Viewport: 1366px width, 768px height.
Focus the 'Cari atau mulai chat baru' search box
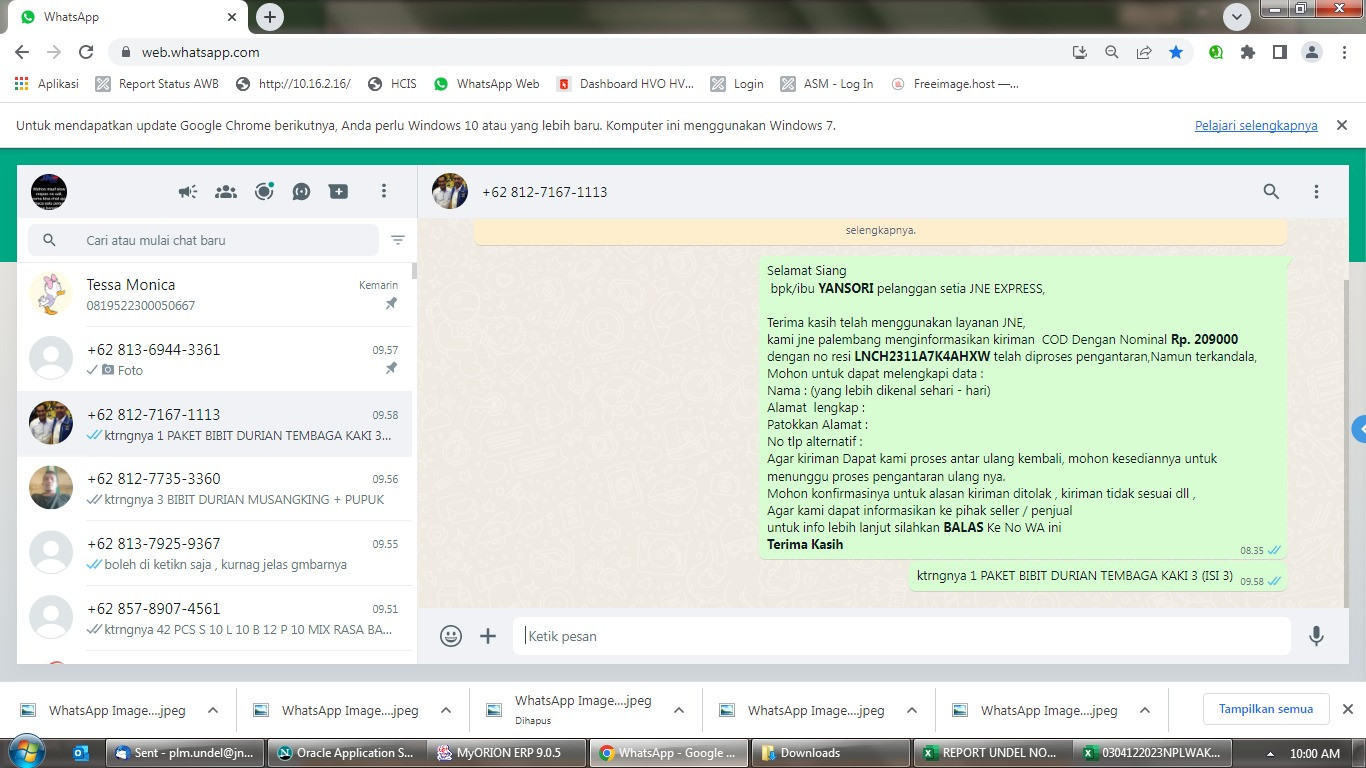tap(204, 240)
